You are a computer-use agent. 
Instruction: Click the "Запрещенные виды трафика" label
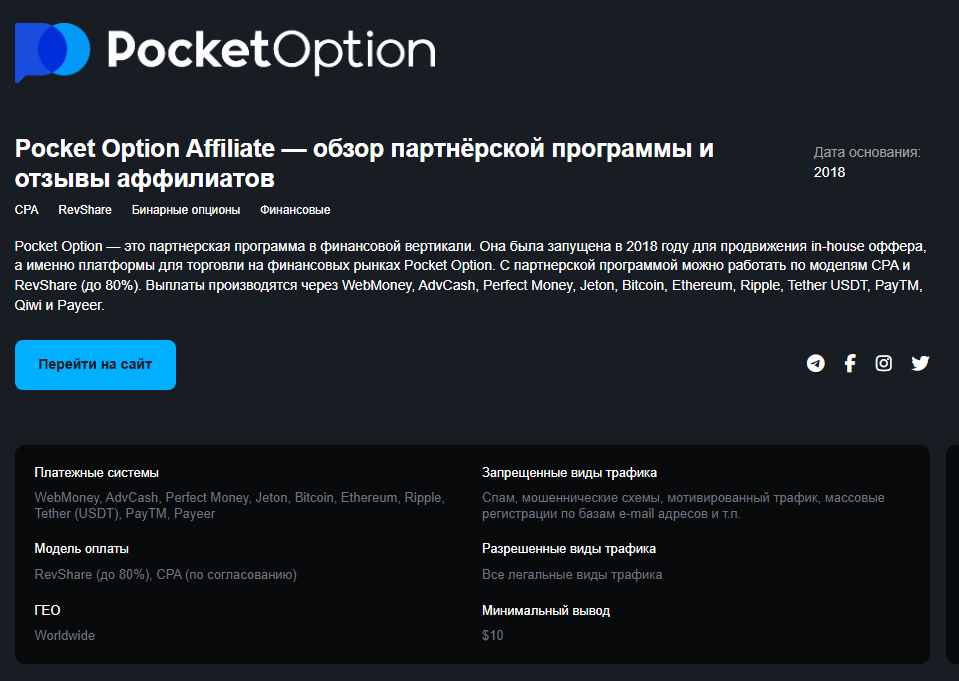click(x=569, y=473)
